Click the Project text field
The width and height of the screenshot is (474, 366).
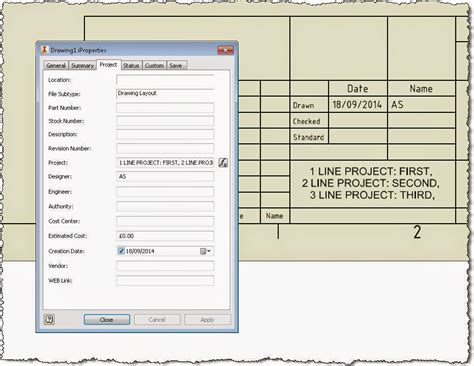(165, 163)
